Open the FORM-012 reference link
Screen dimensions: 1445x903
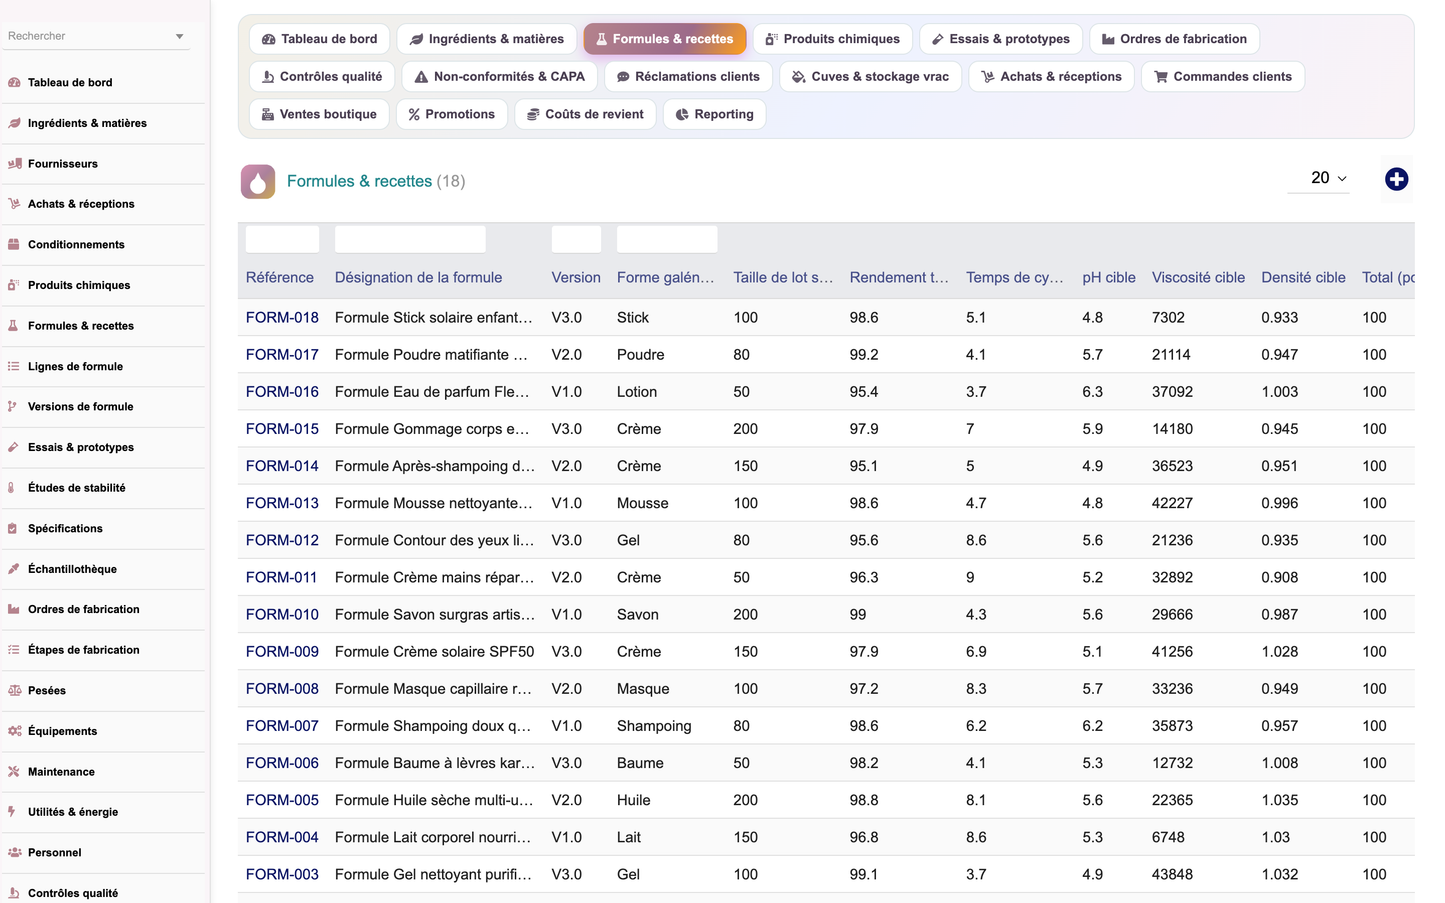pos(282,540)
